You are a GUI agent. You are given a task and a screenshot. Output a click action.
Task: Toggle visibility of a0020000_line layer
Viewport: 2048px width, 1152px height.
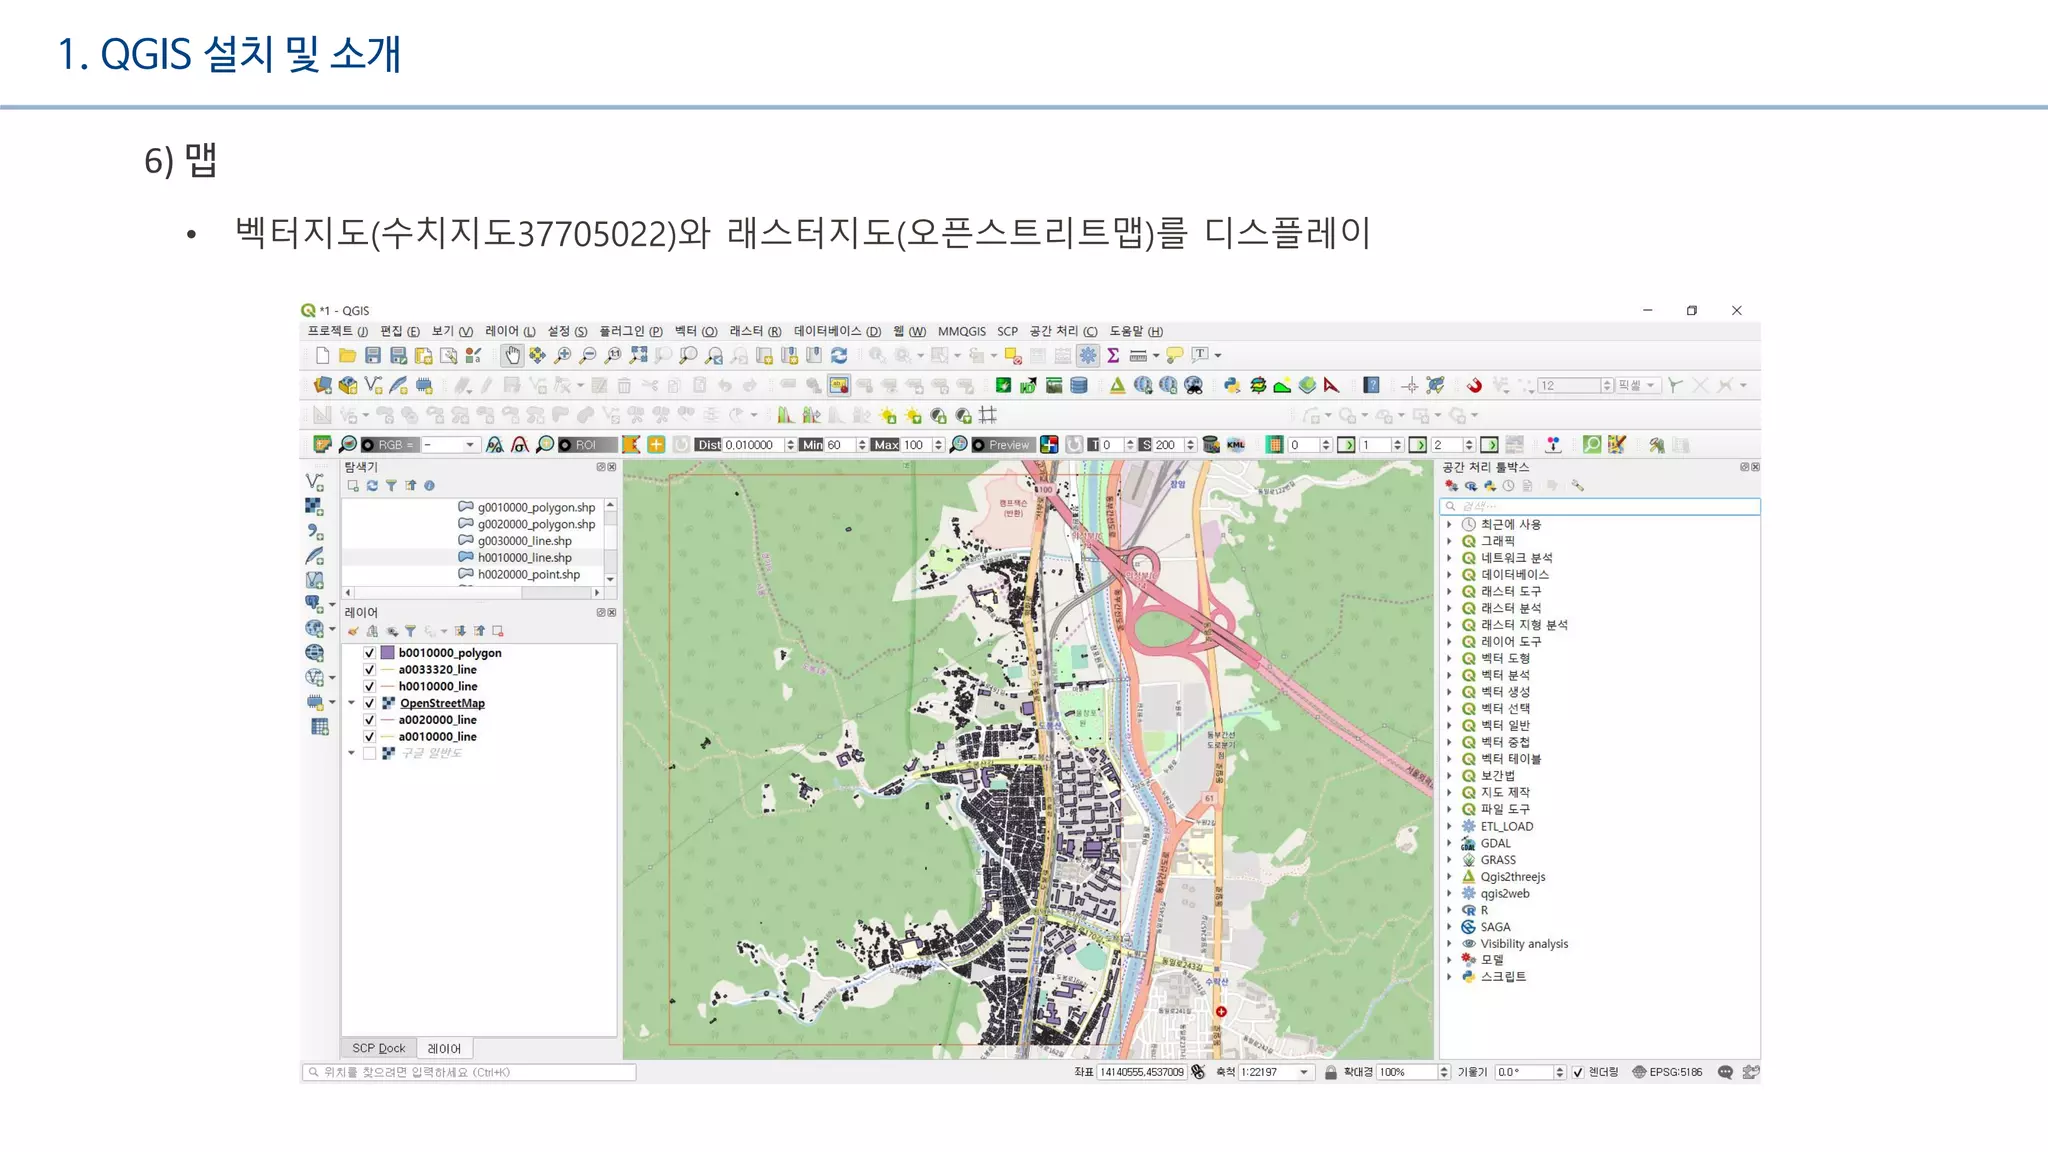coord(369,720)
